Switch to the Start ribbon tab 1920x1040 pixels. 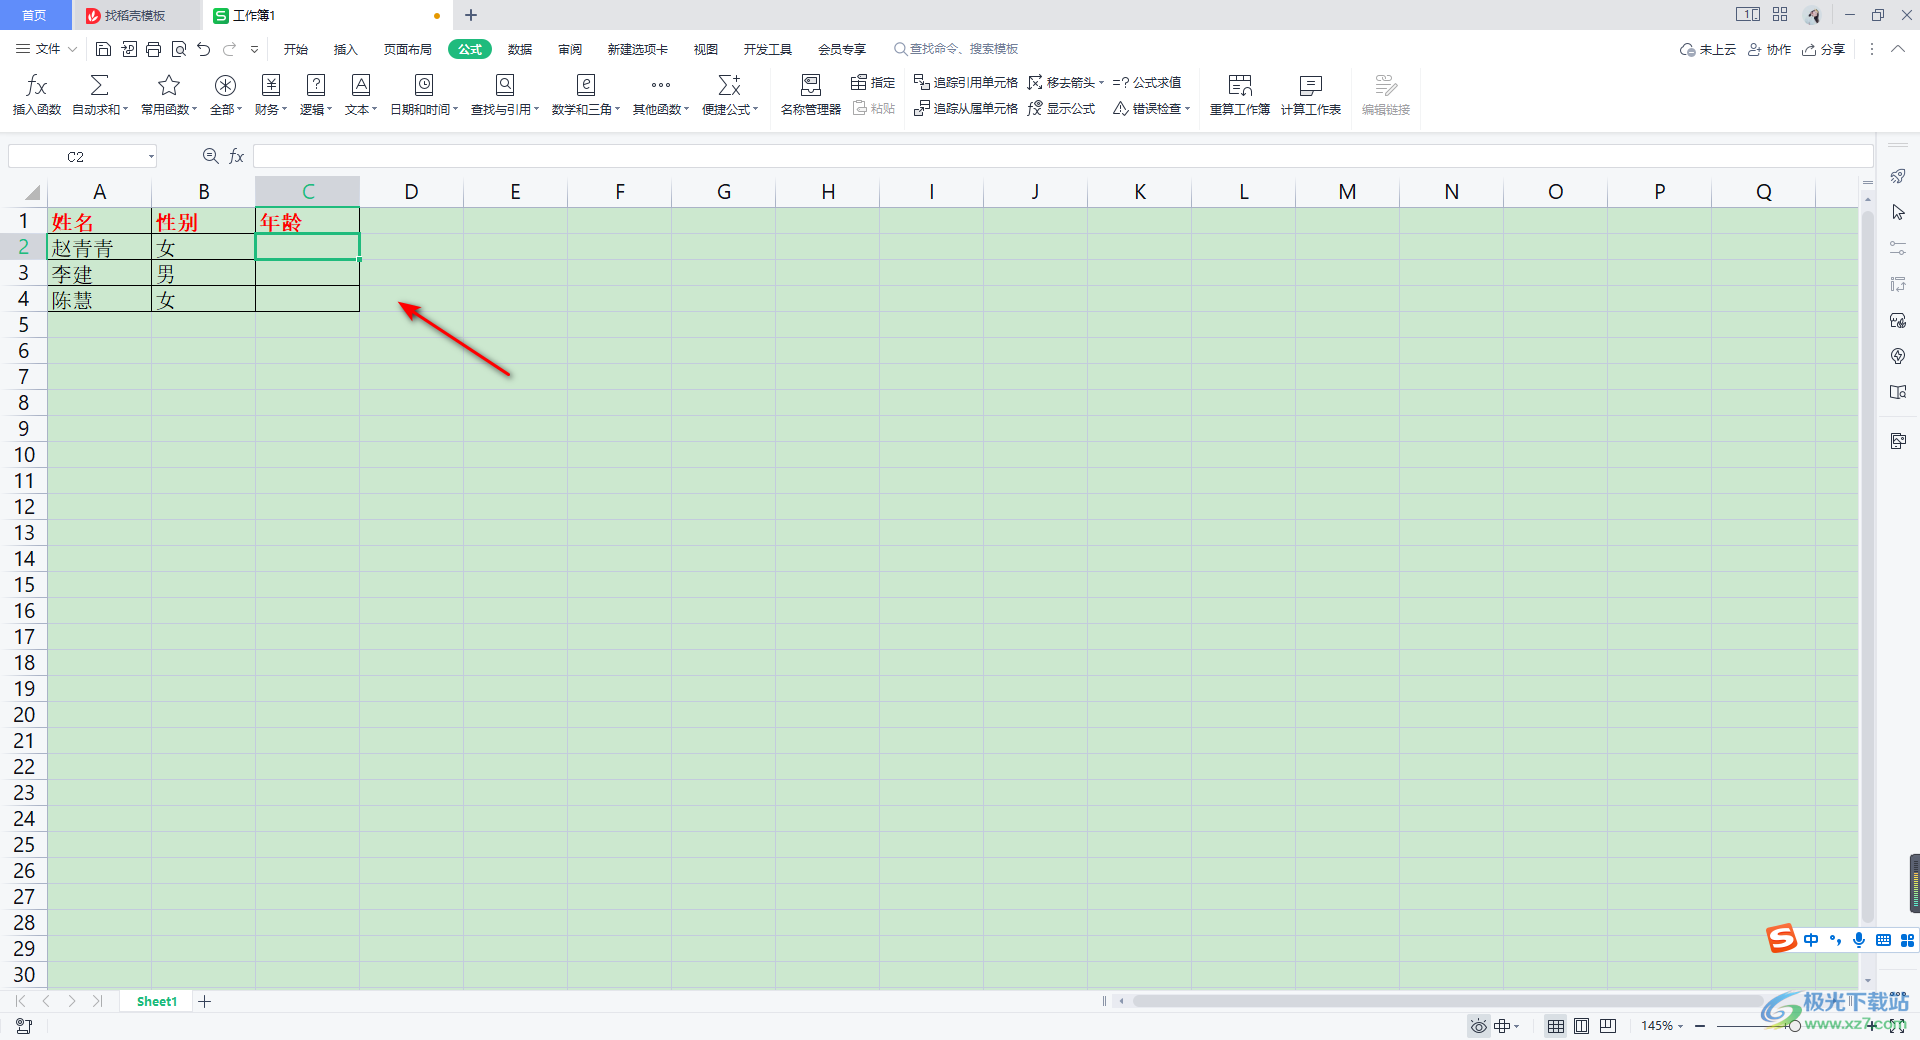[296, 49]
